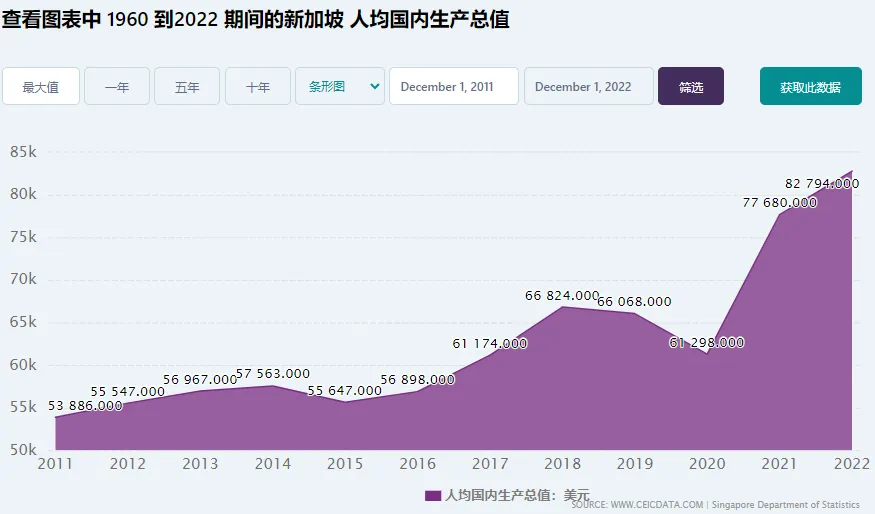The image size is (875, 514).
Task: Click the 最大值 range button
Action: 41,87
